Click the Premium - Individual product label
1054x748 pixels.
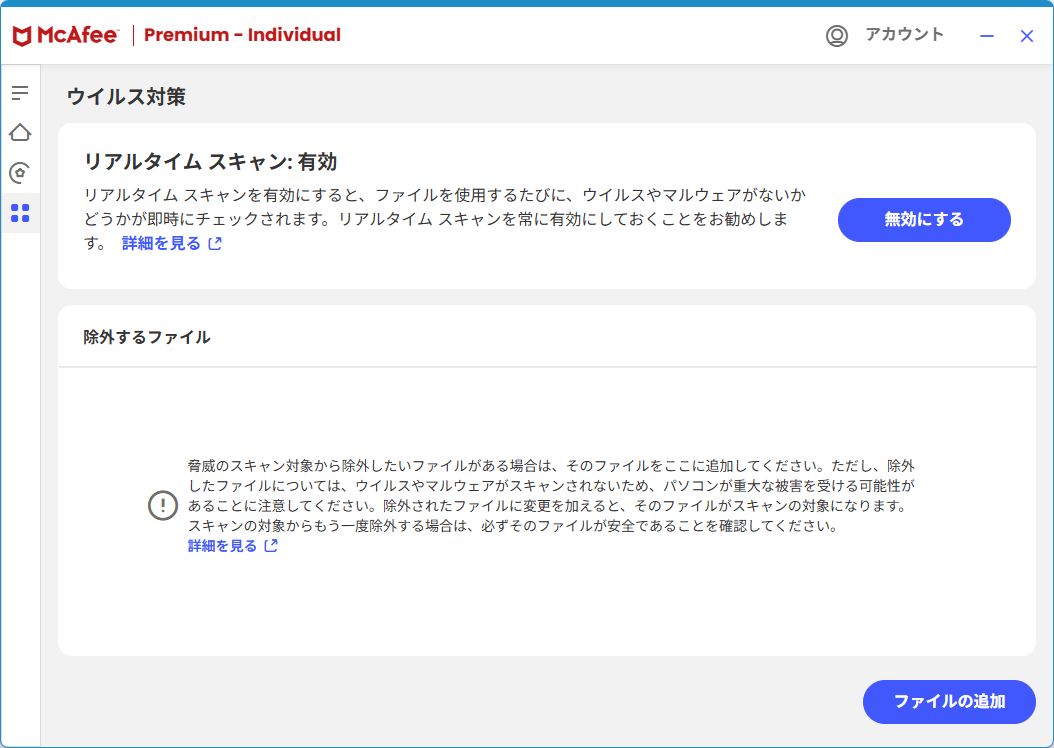(242, 35)
